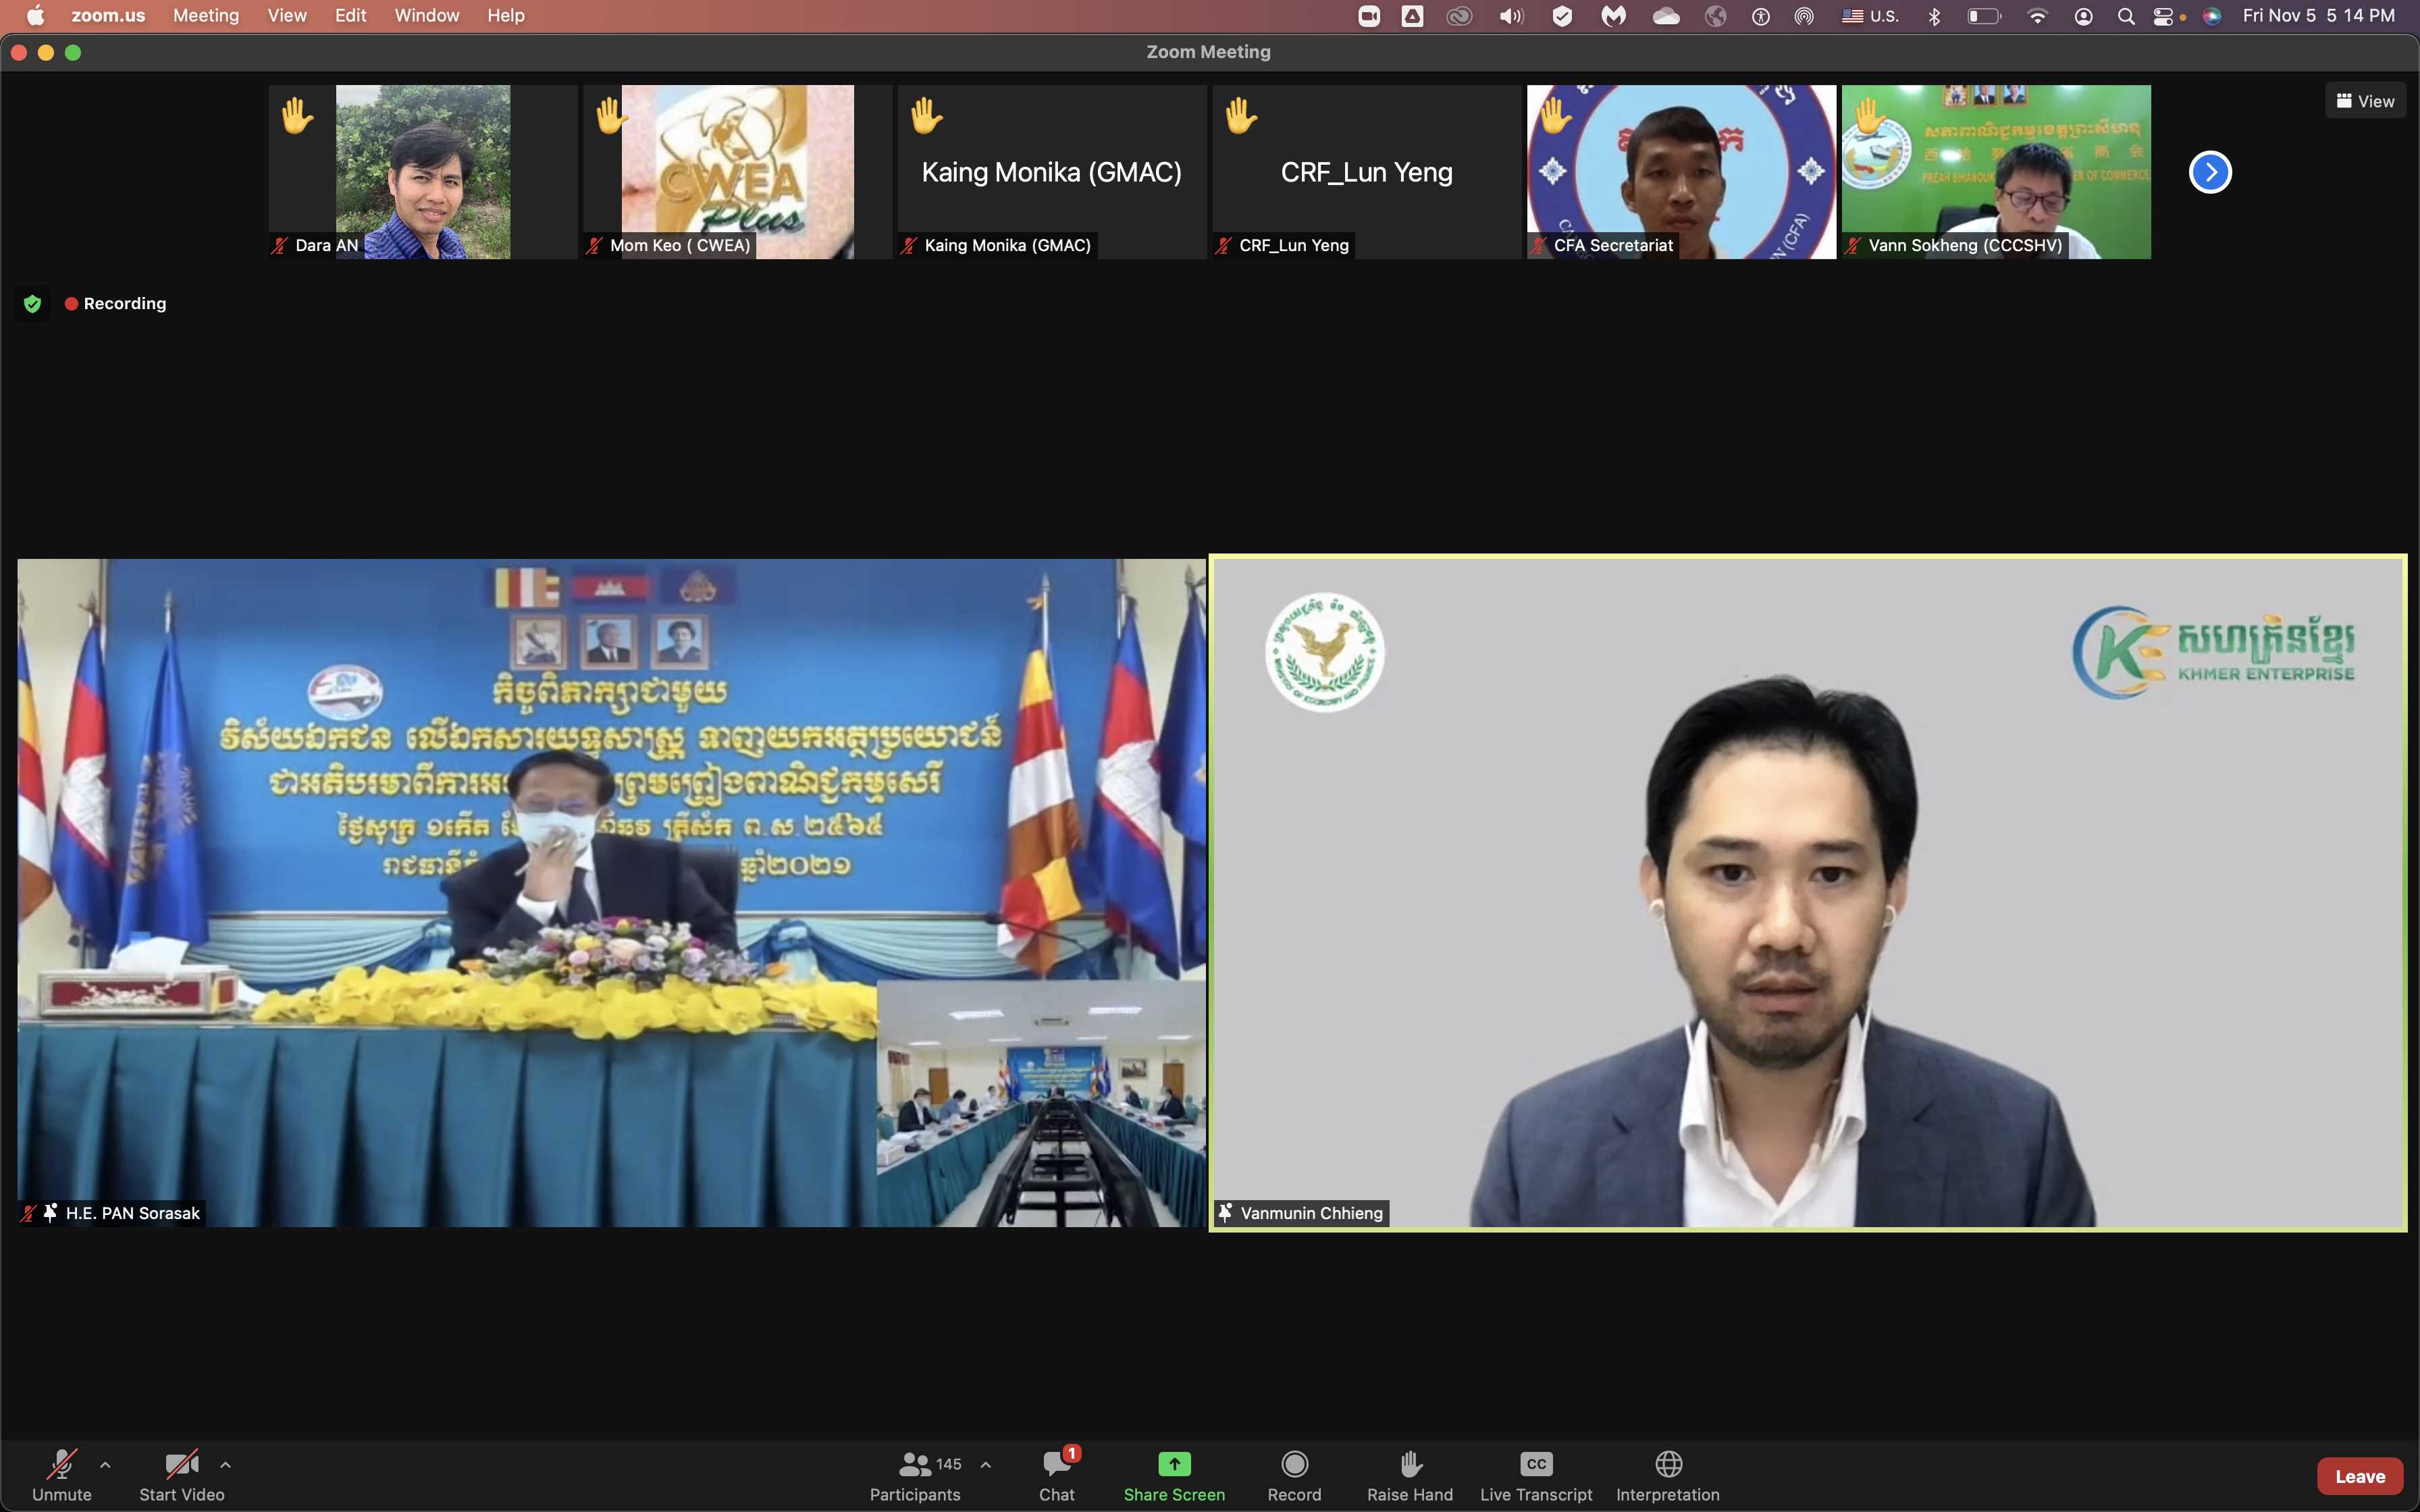Start Video from the toolbar
The image size is (2420, 1512).
pyautogui.click(x=181, y=1475)
